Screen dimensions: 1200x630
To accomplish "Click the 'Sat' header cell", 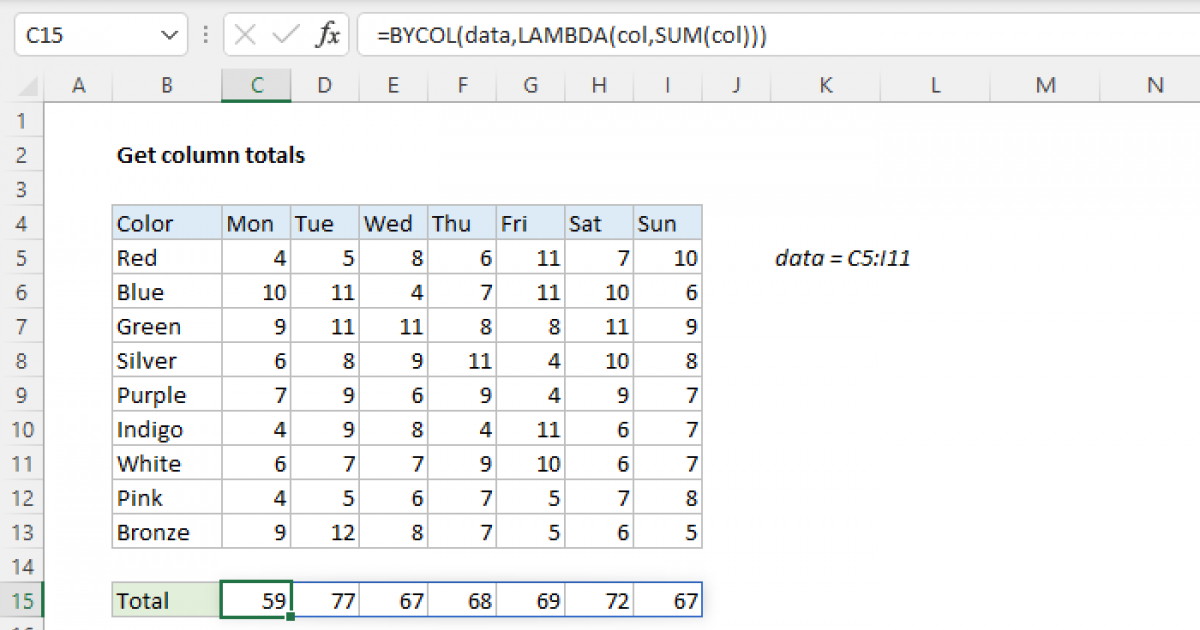I will [x=598, y=224].
